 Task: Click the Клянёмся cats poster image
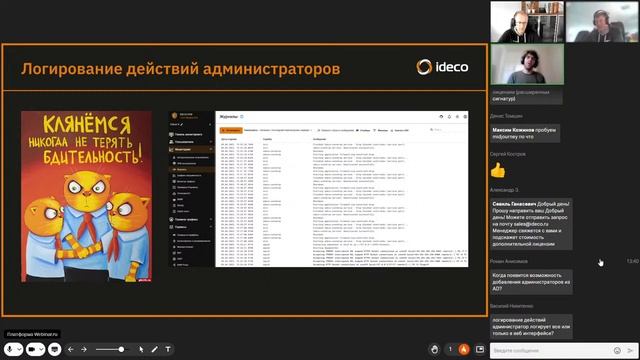click(x=86, y=196)
